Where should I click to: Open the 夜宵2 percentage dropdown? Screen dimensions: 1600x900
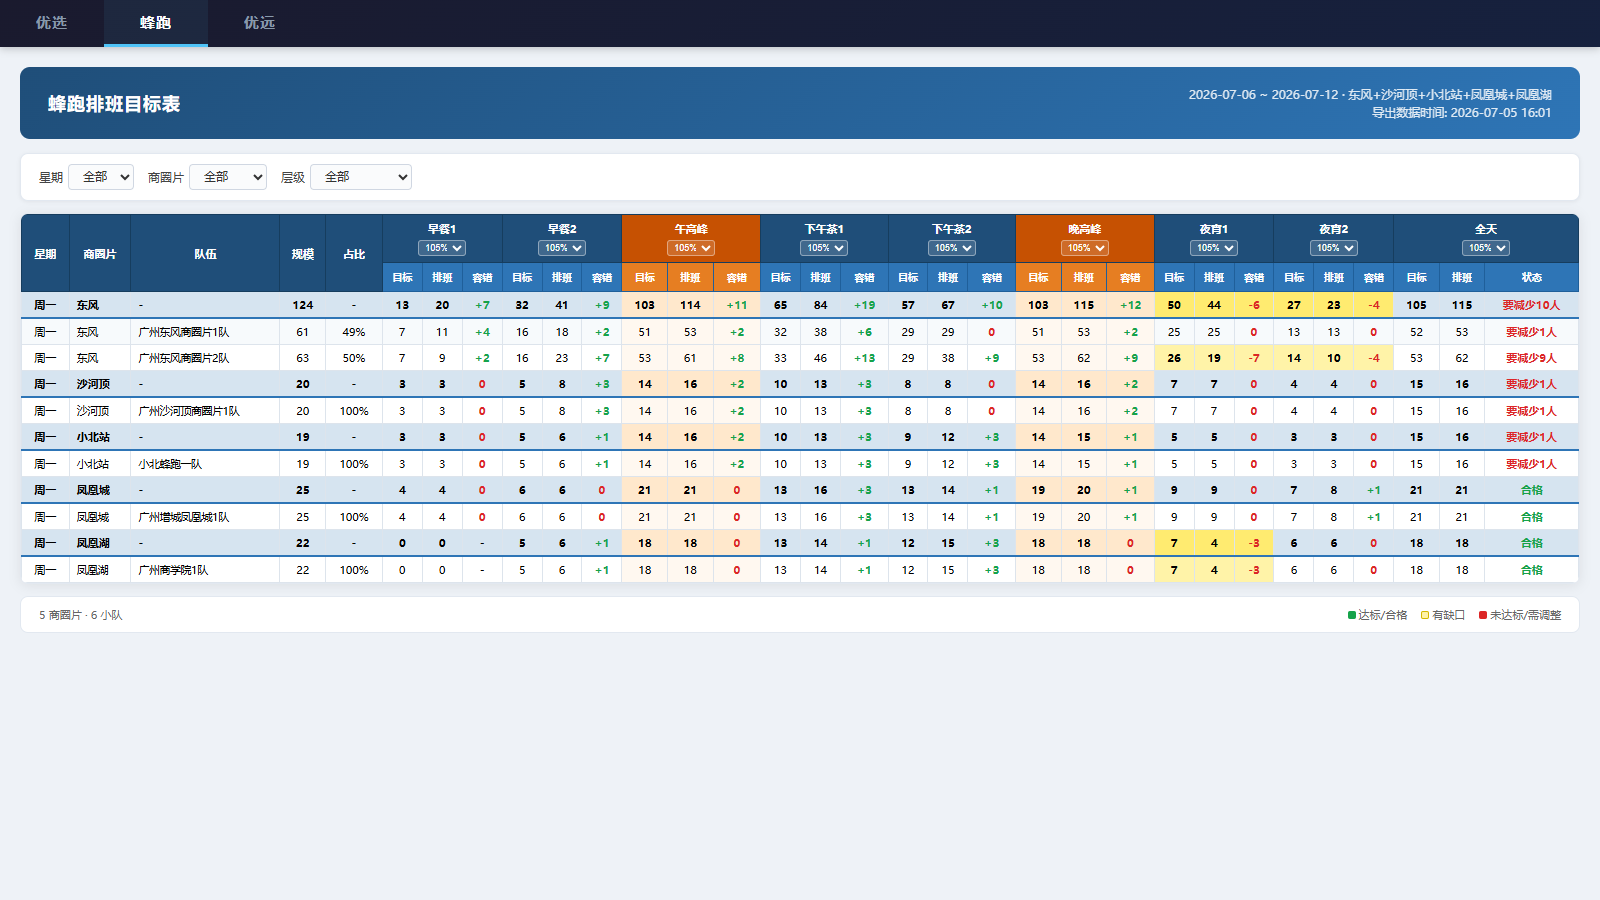(1334, 248)
